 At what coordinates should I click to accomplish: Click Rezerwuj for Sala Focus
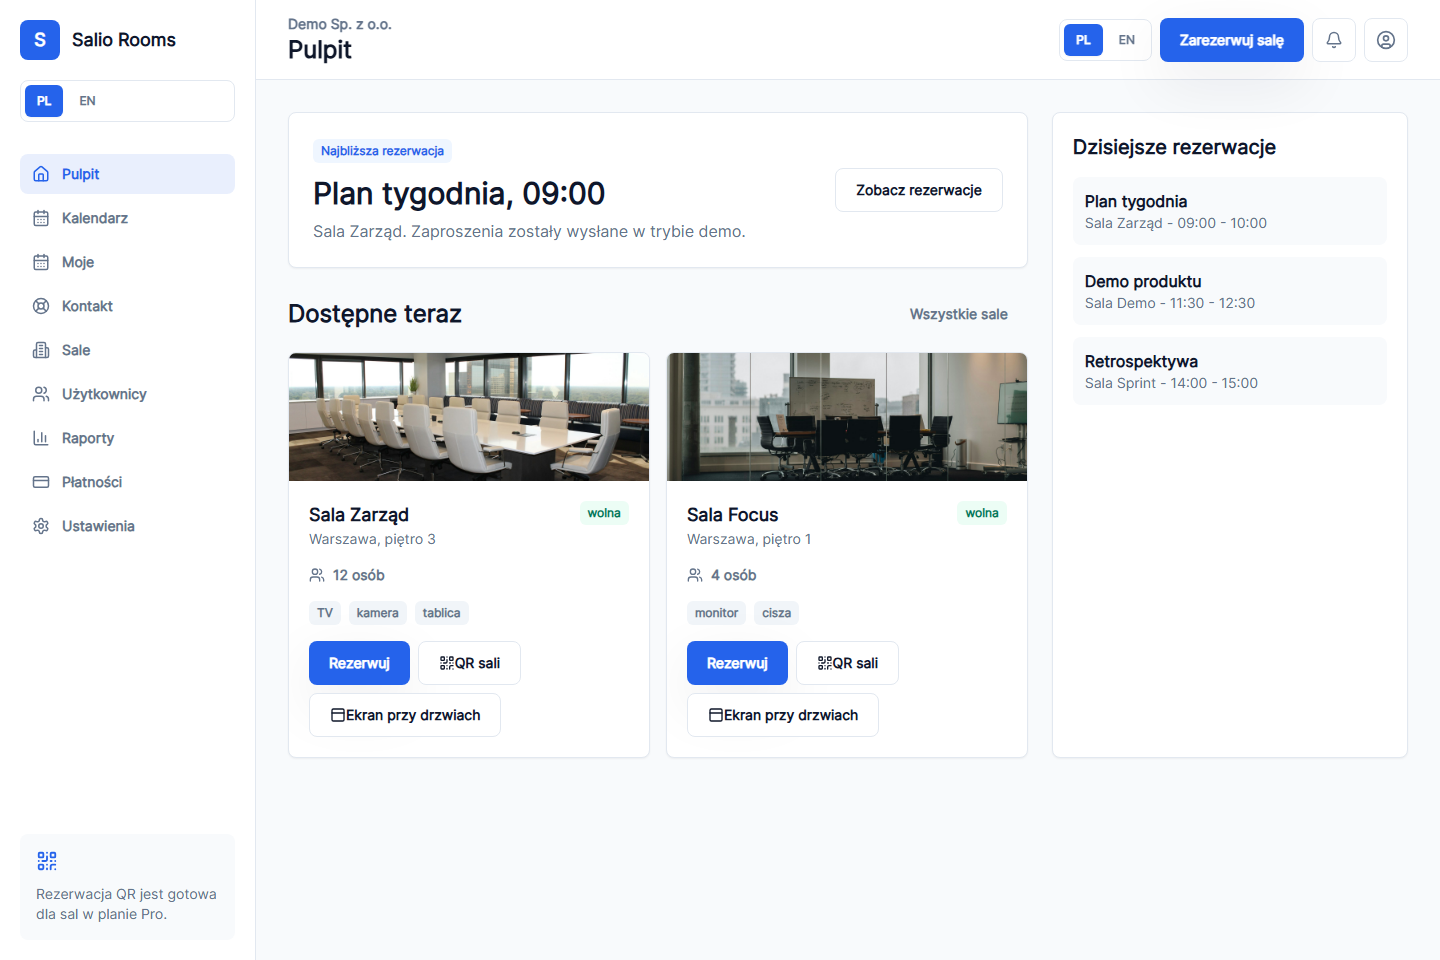(737, 663)
